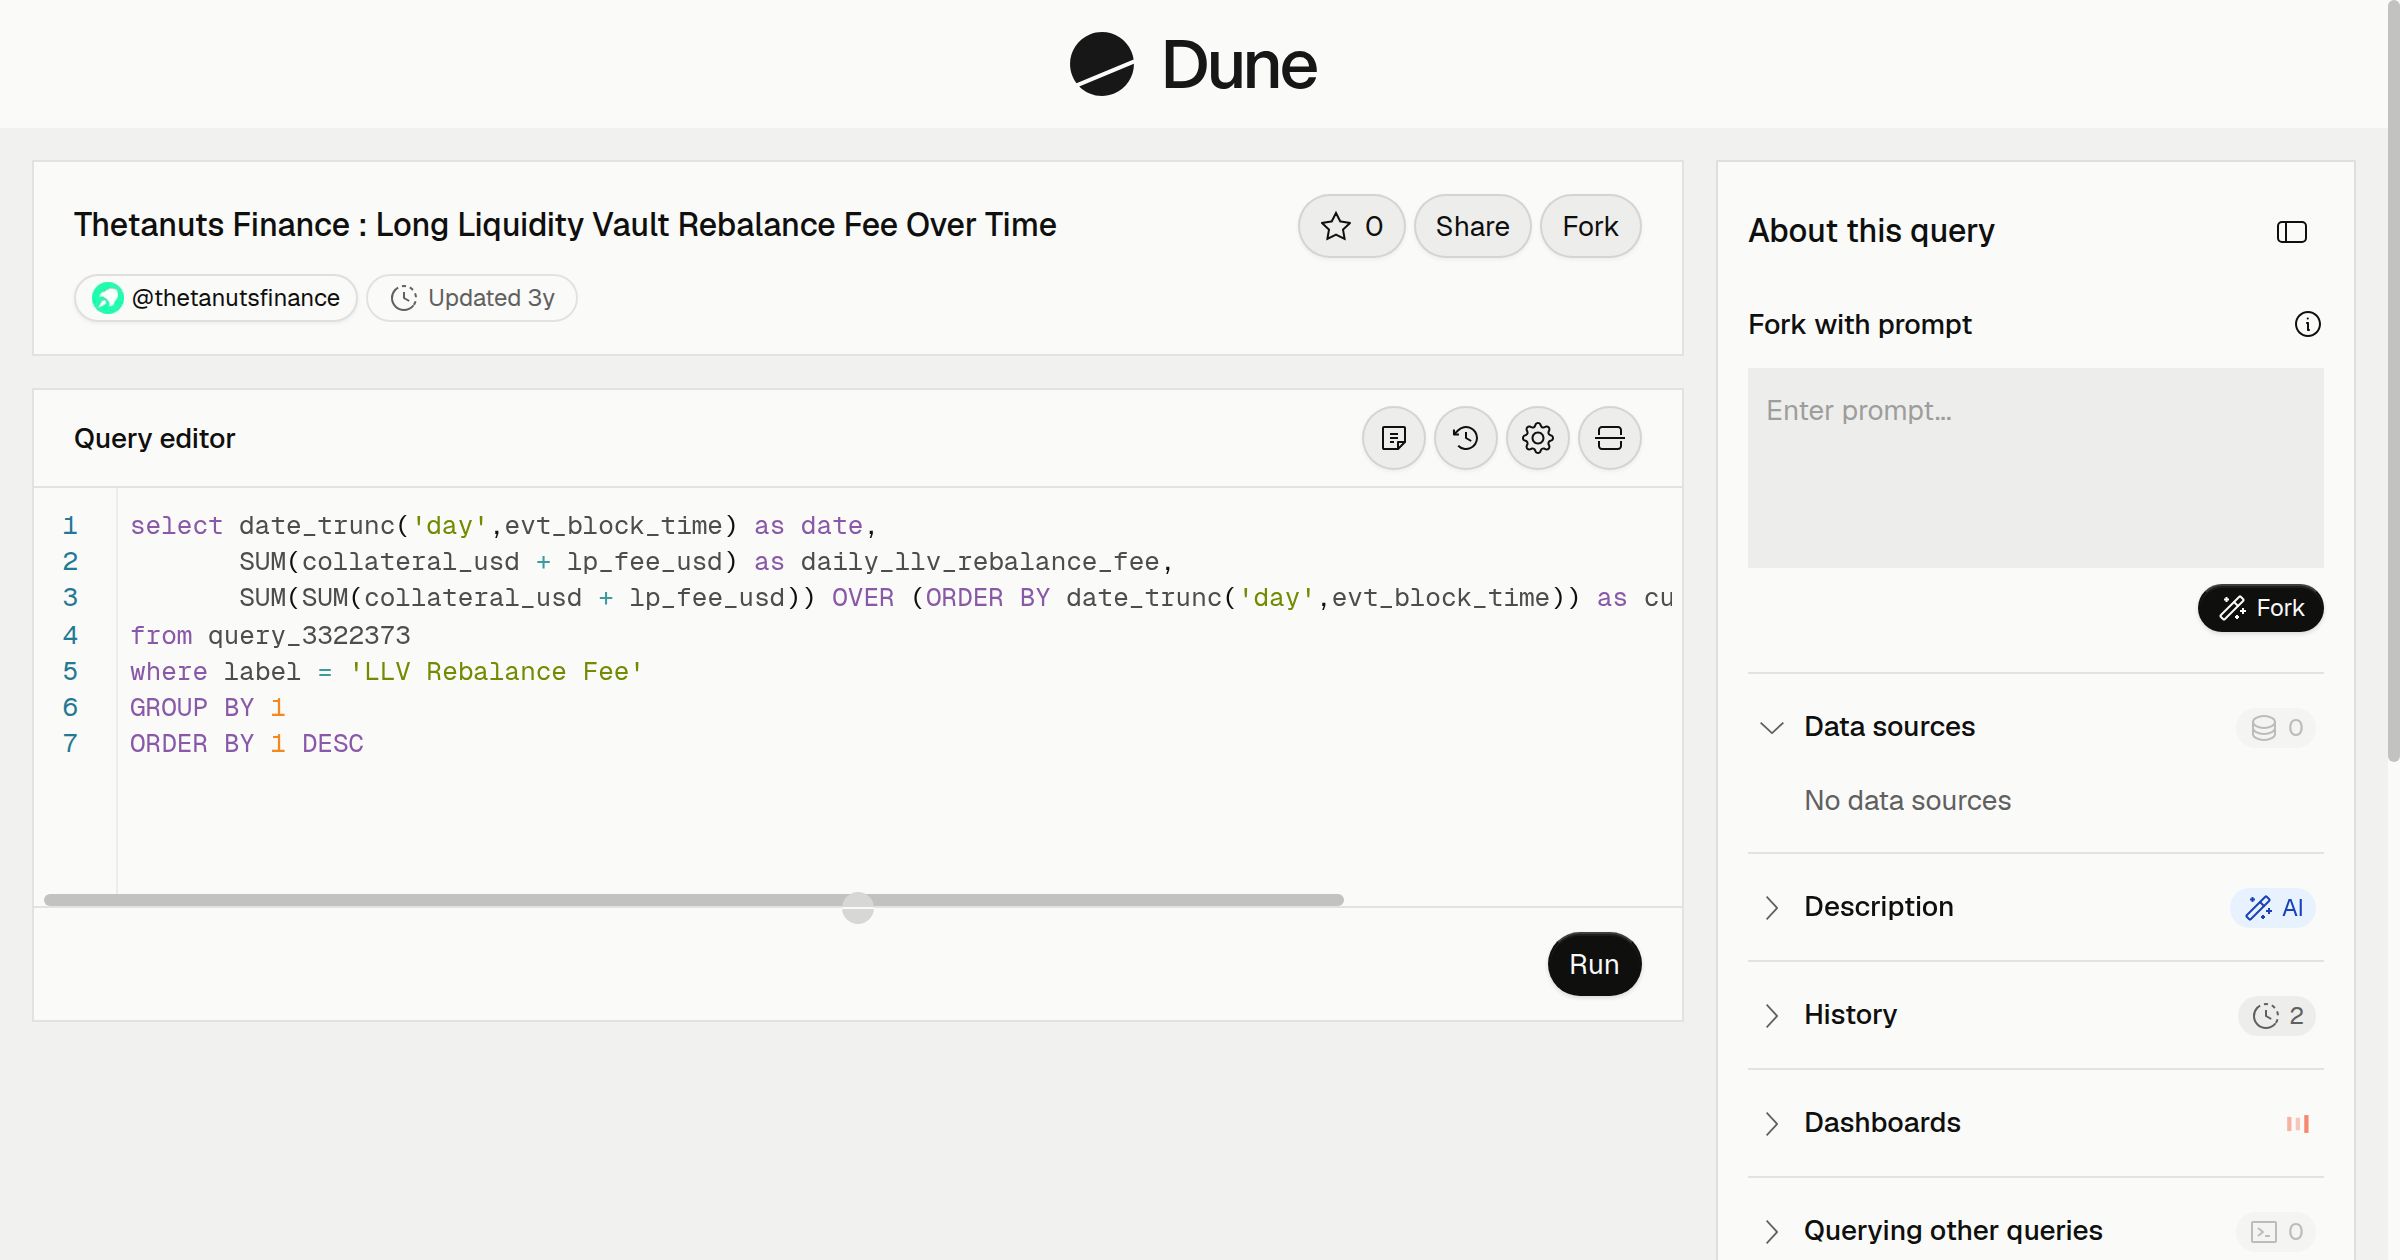Click the query title text

[565, 225]
